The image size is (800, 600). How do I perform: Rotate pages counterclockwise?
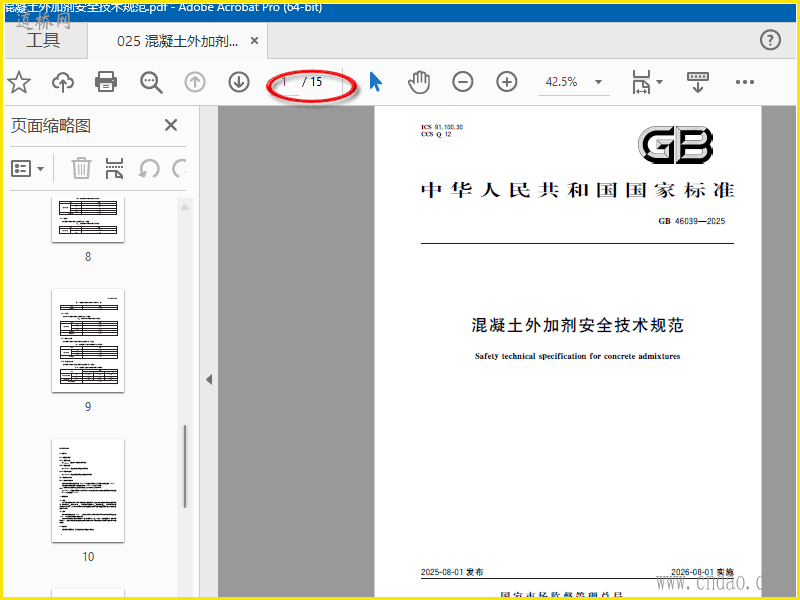[149, 168]
